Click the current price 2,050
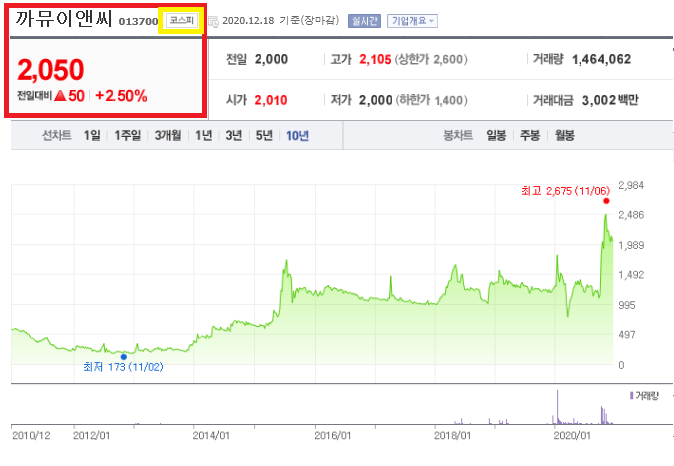 [x=51, y=70]
